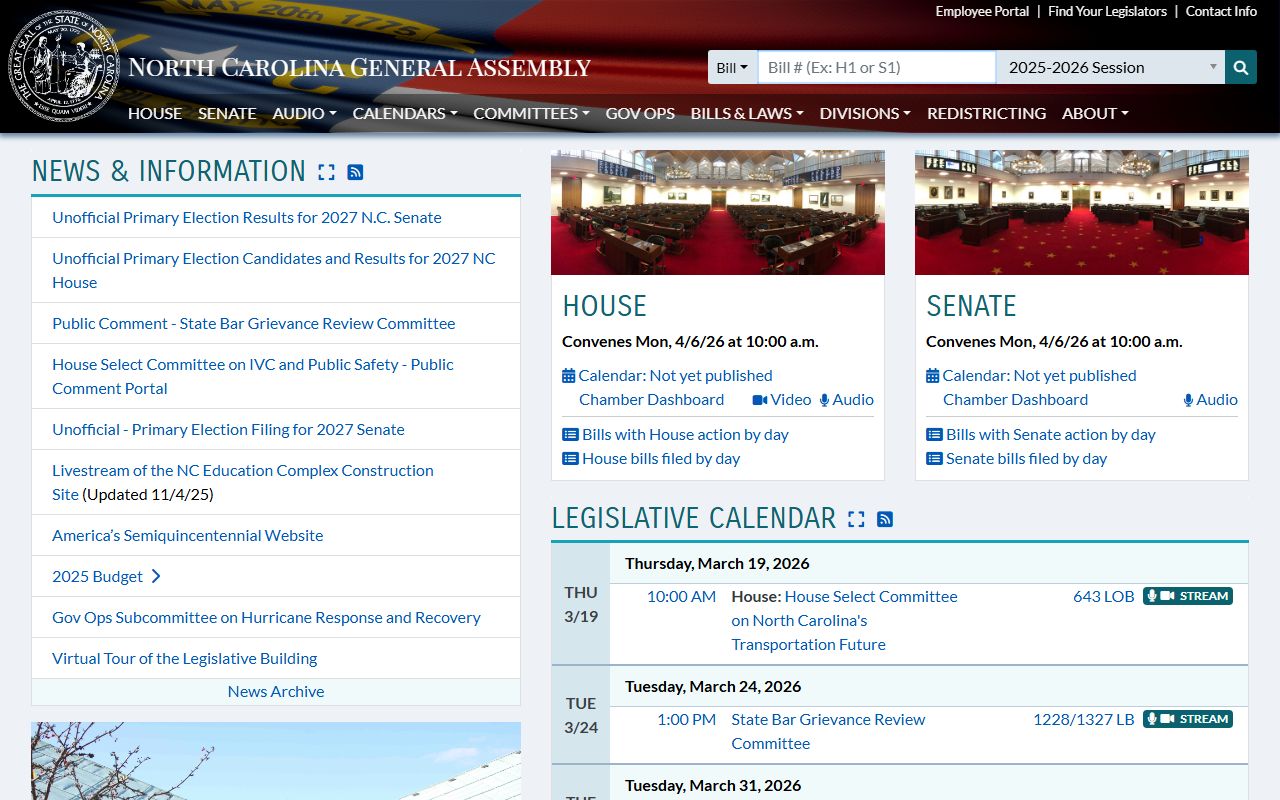This screenshot has width=1280, height=800.
Task: Click the 1228/1327 LB room link
Action: click(1084, 719)
